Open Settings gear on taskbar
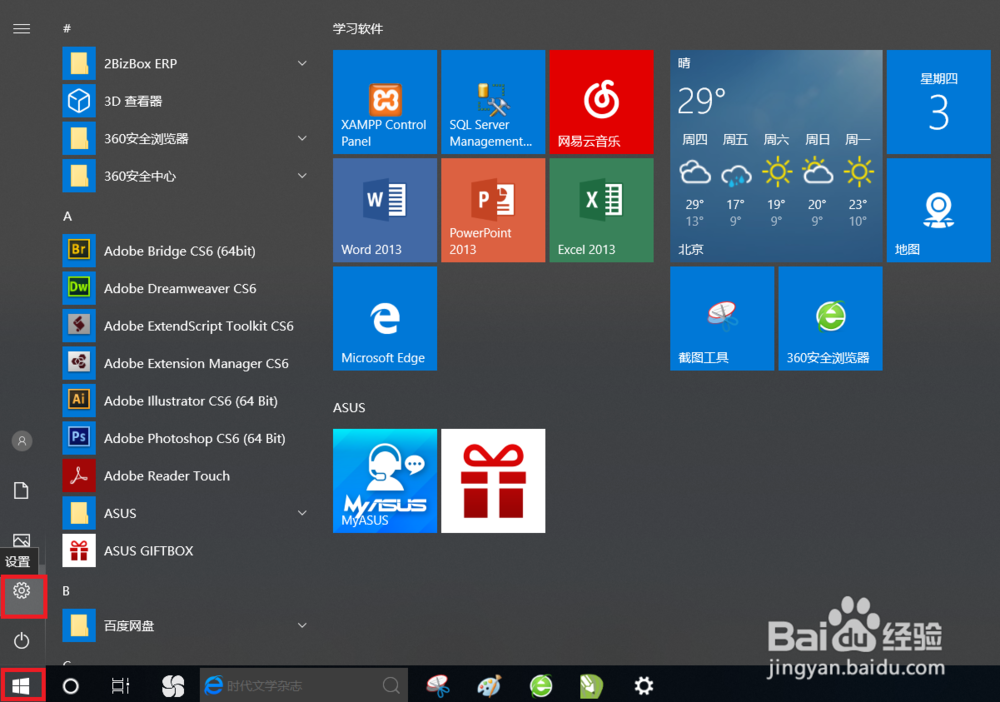1000x702 pixels. tap(643, 686)
